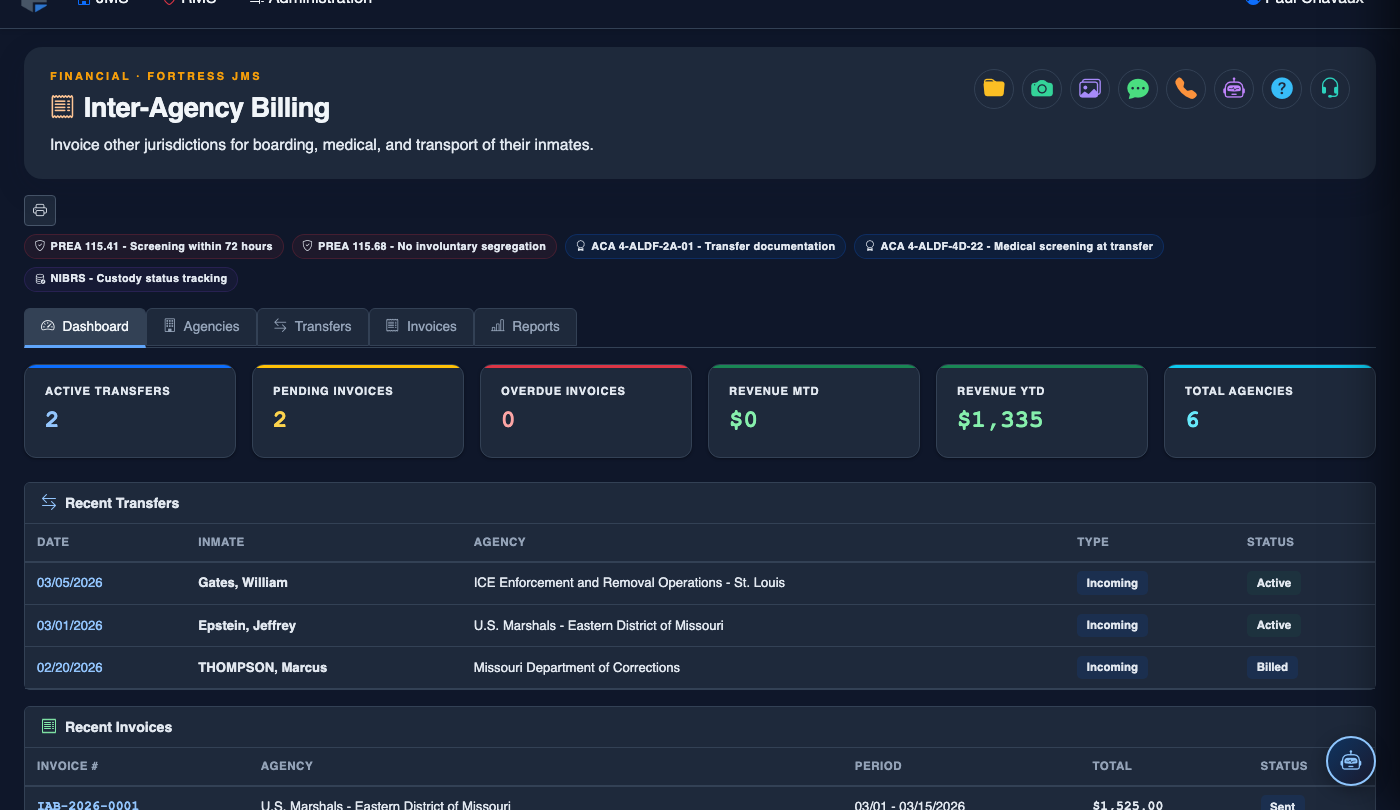The width and height of the screenshot is (1400, 810).
Task: Click the blue question mark help icon
Action: click(1282, 89)
